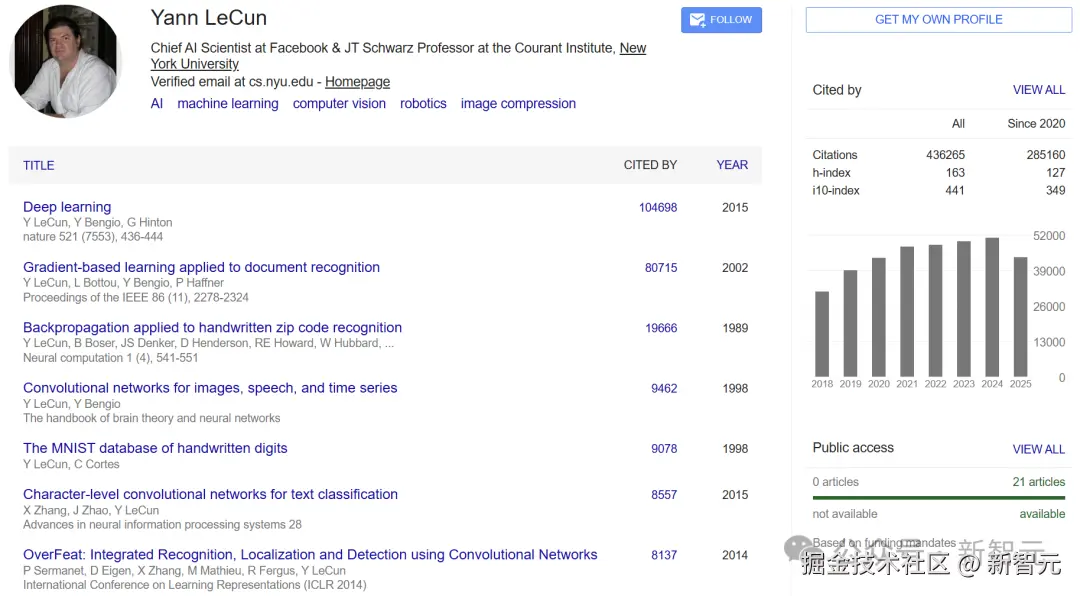The image size is (1080, 596).
Task: Open the 21 articles available link
Action: click(1038, 482)
